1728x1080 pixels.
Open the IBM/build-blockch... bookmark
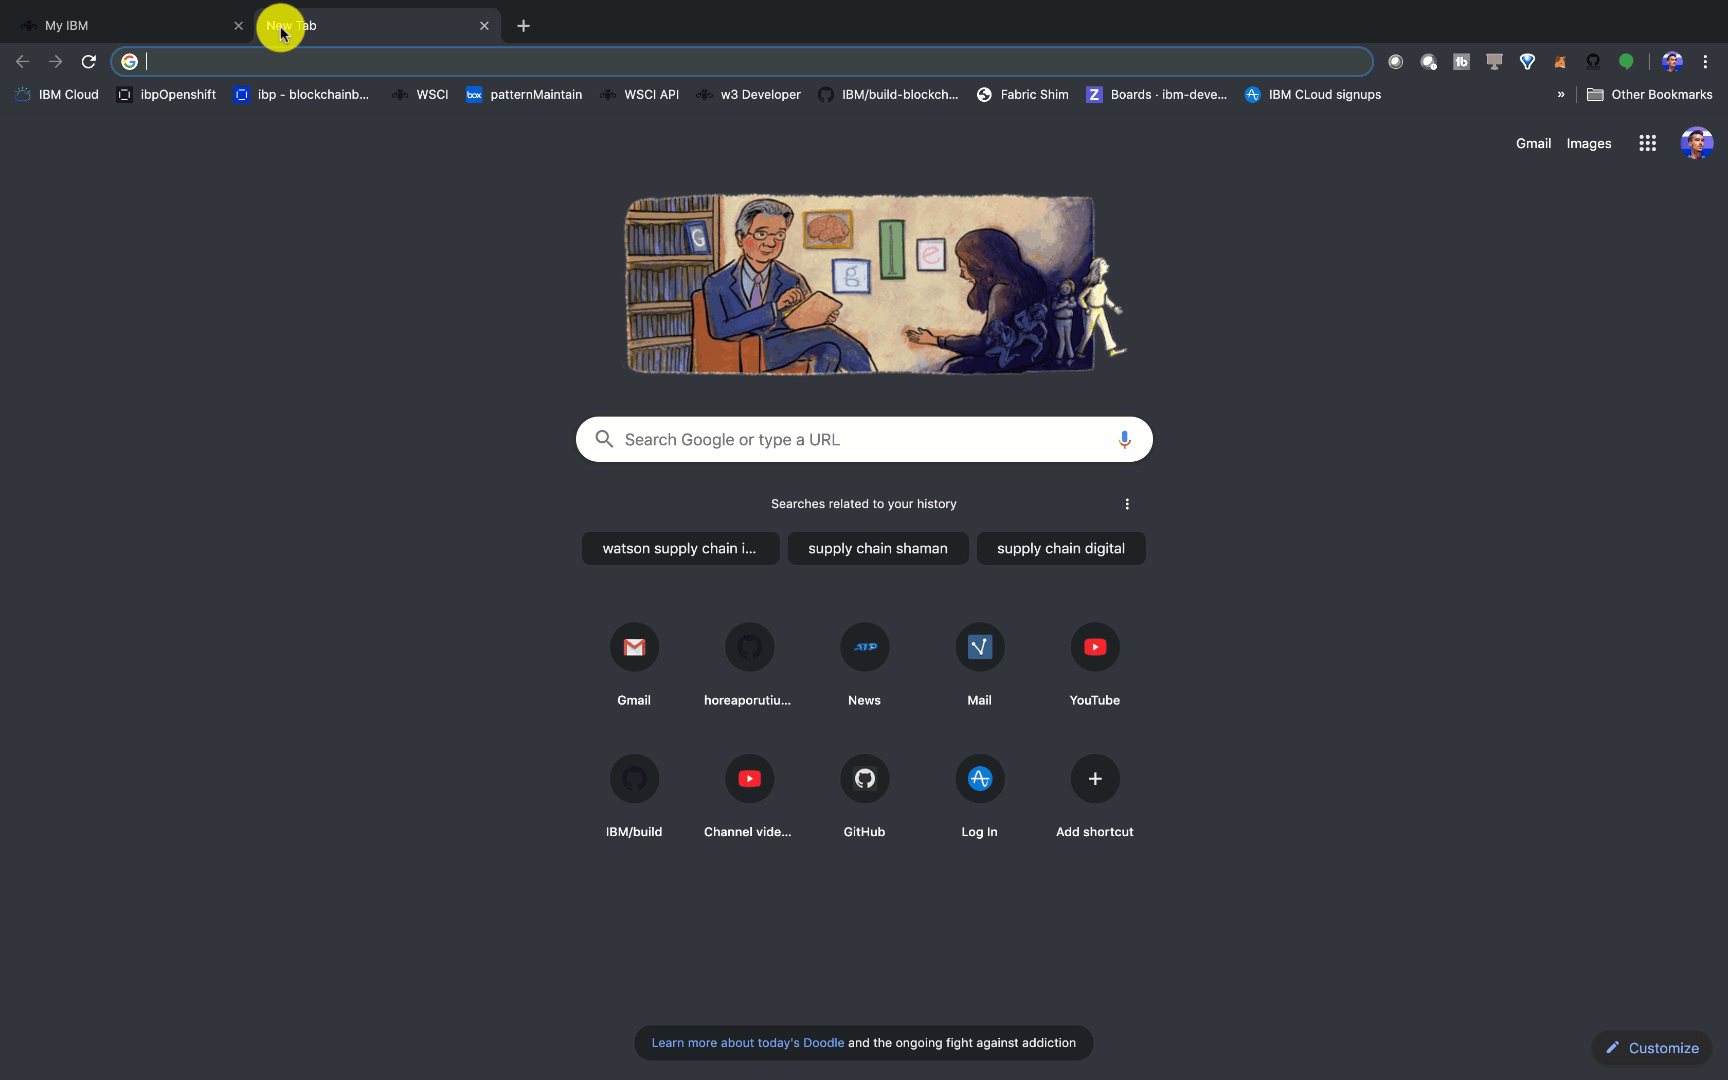pyautogui.click(x=888, y=95)
